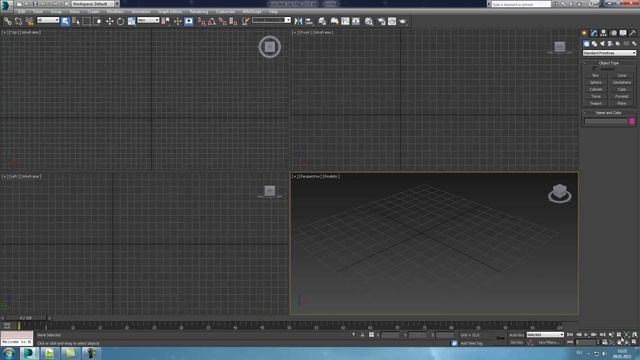
Task: Click the Sphere primitive button
Action: pos(596,82)
